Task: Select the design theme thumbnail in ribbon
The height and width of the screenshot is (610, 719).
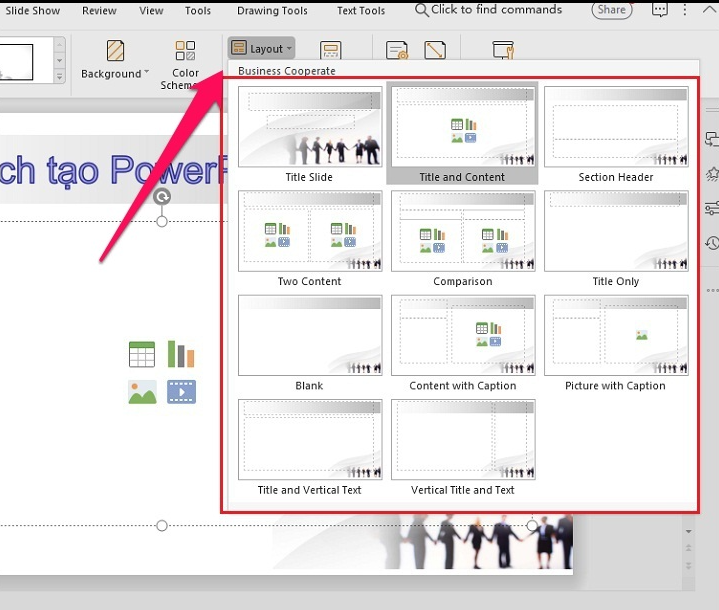Action: point(17,62)
